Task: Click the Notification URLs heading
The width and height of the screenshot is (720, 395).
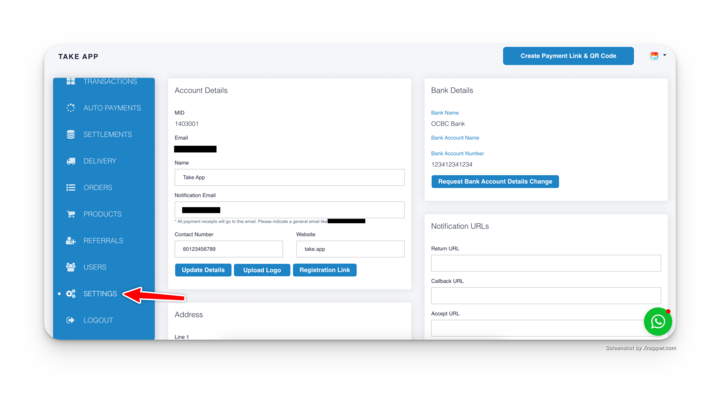Action: coord(460,226)
